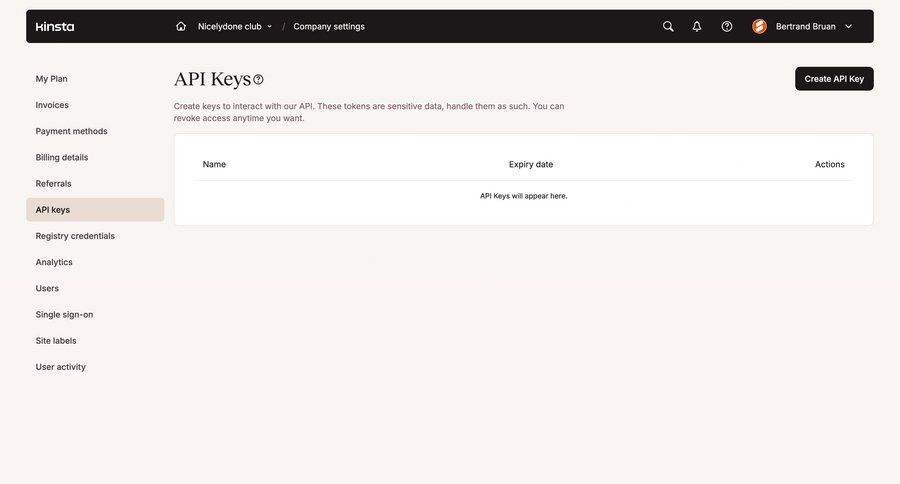900x484 pixels.
Task: Expand the Bertrand Bruan user menu chevron
Action: (x=849, y=26)
